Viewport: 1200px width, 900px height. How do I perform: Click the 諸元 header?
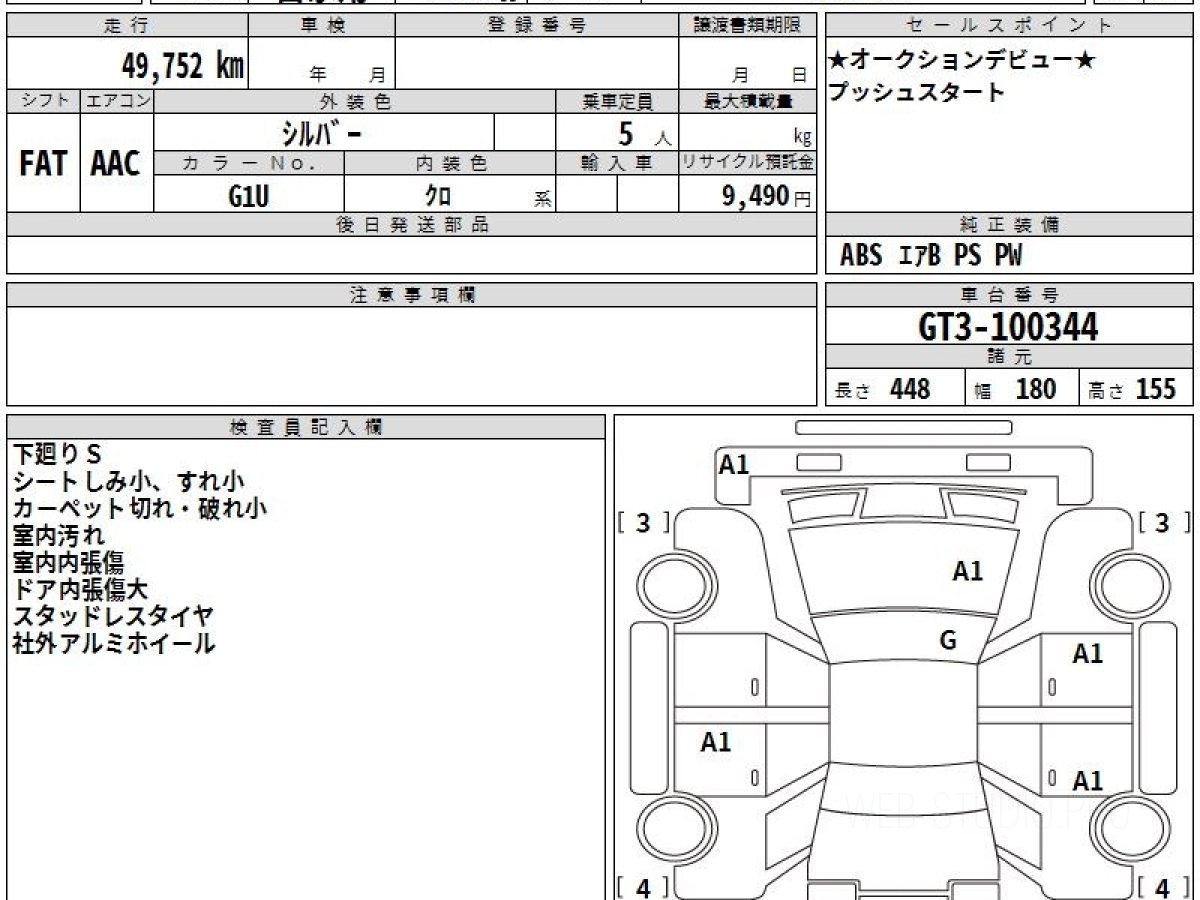coord(1010,357)
